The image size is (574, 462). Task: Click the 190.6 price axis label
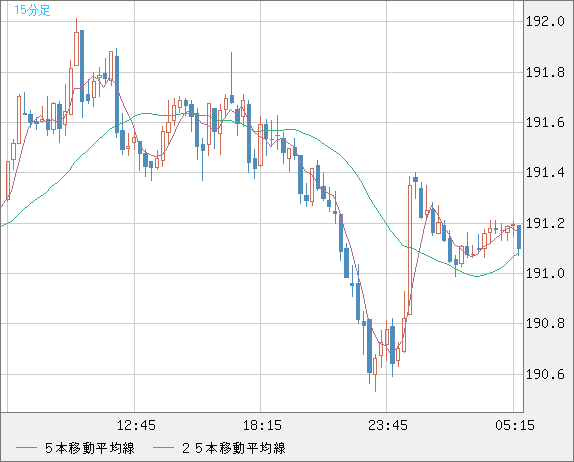(x=545, y=374)
